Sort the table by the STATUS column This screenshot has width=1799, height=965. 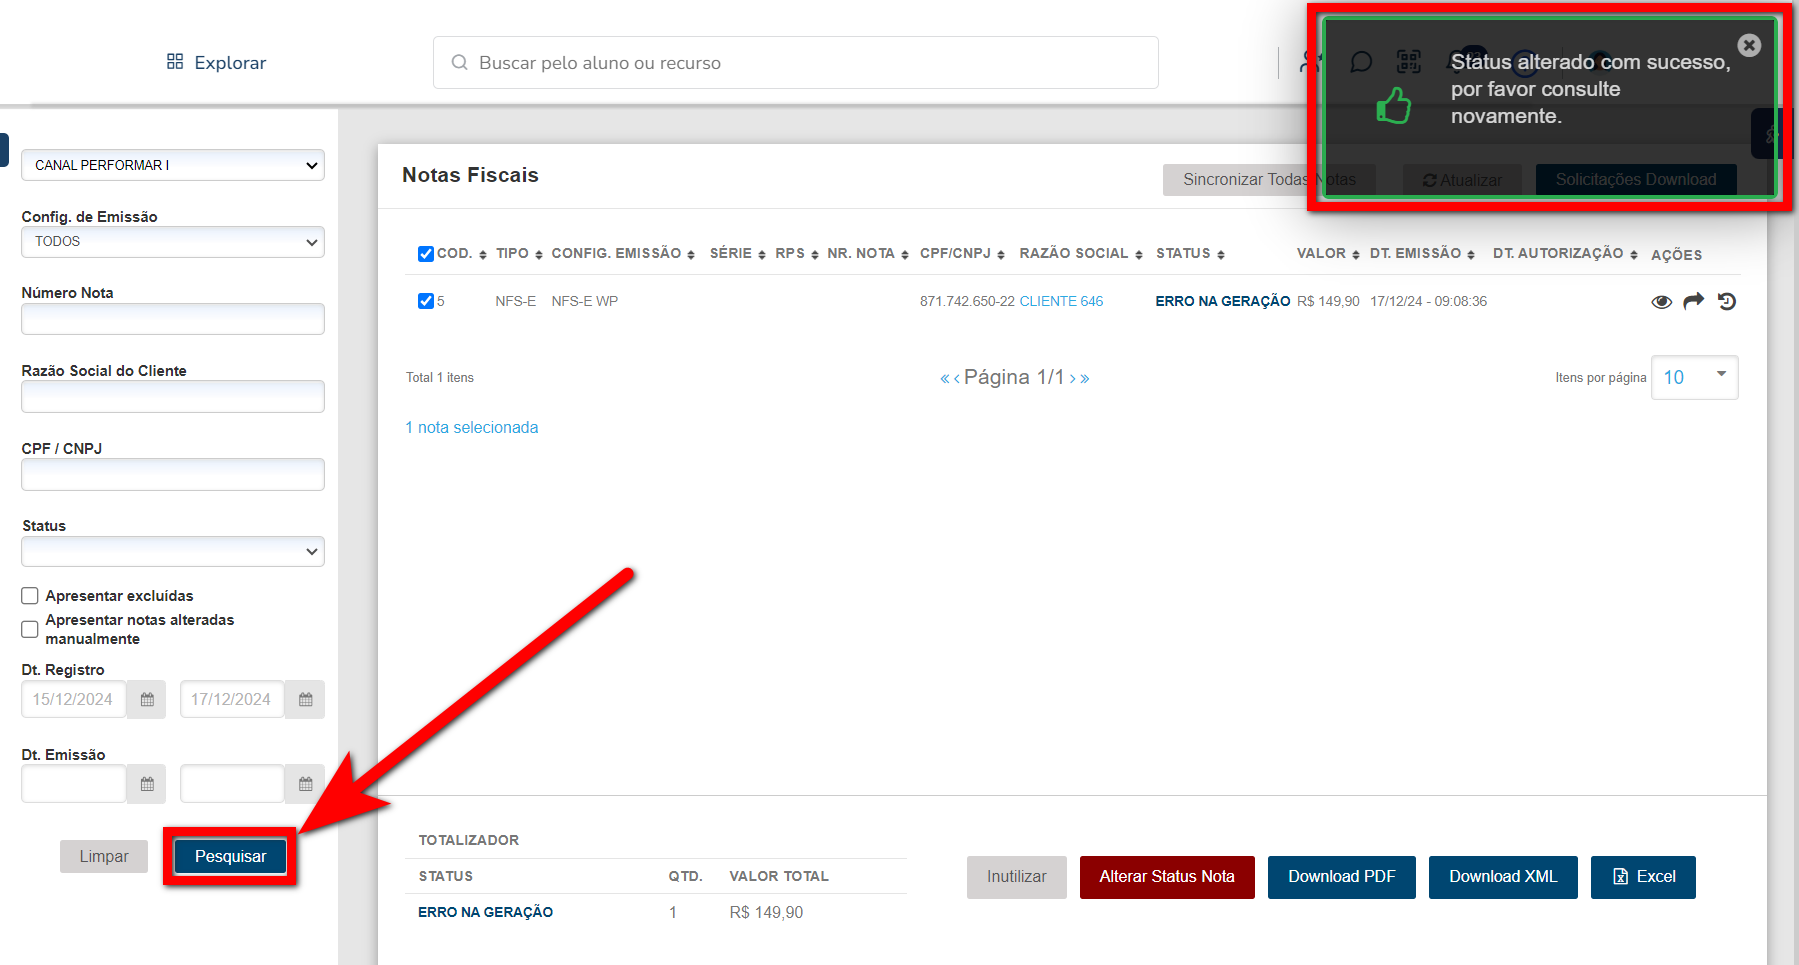tap(1189, 254)
